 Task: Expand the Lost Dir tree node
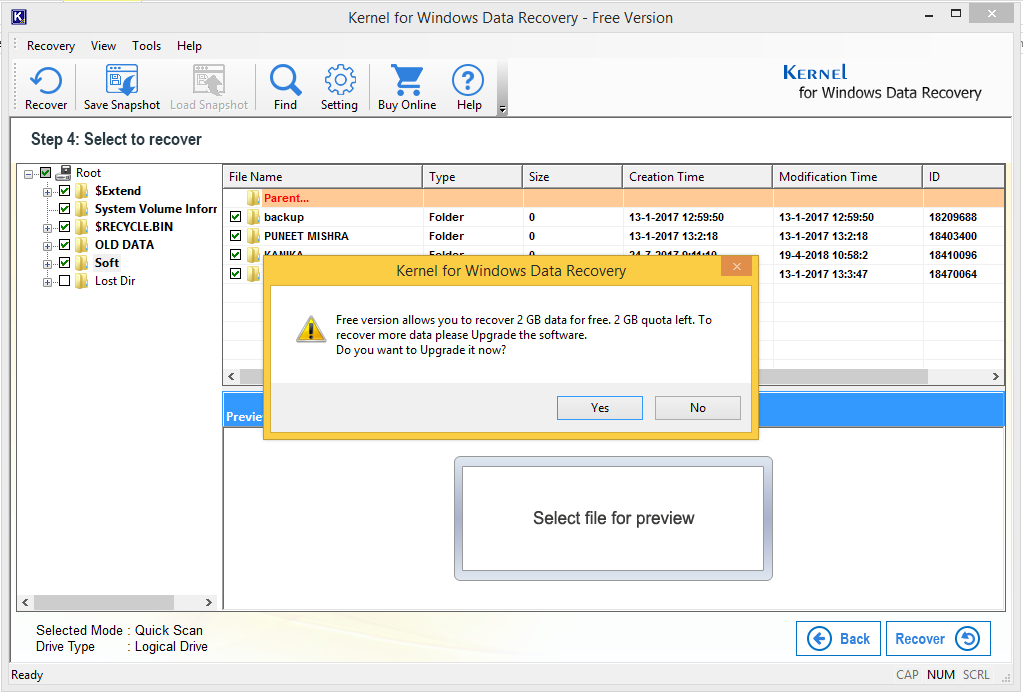[47, 283]
